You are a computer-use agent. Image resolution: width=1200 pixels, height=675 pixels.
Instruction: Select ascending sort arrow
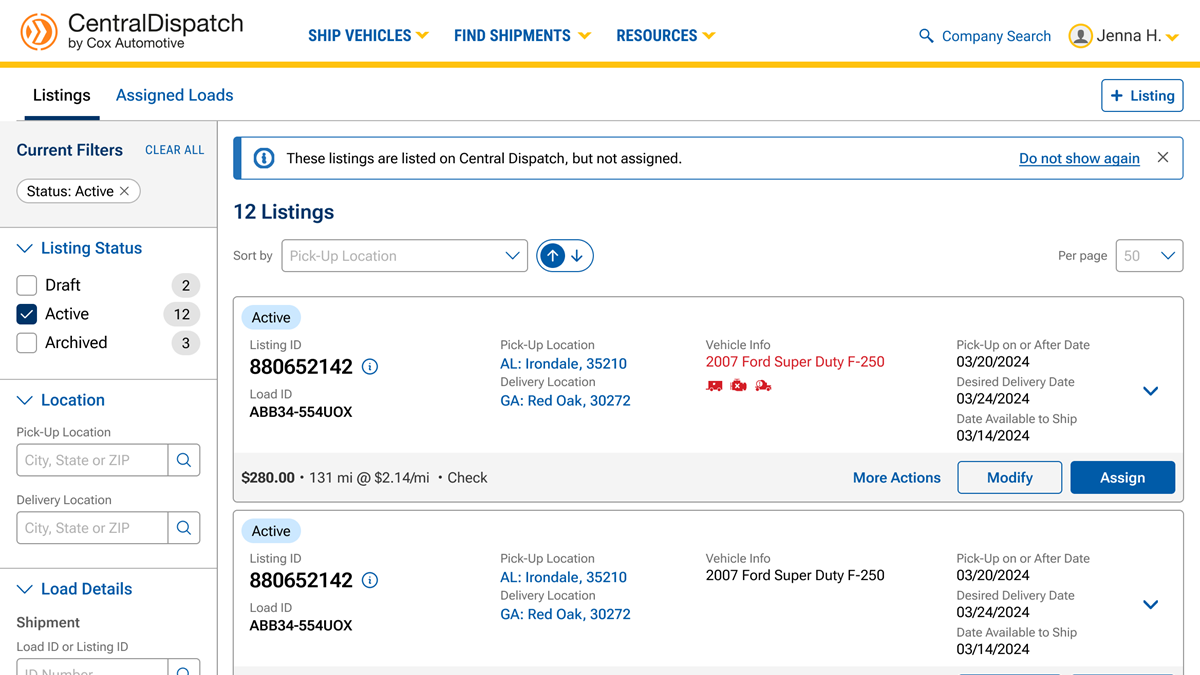553,256
